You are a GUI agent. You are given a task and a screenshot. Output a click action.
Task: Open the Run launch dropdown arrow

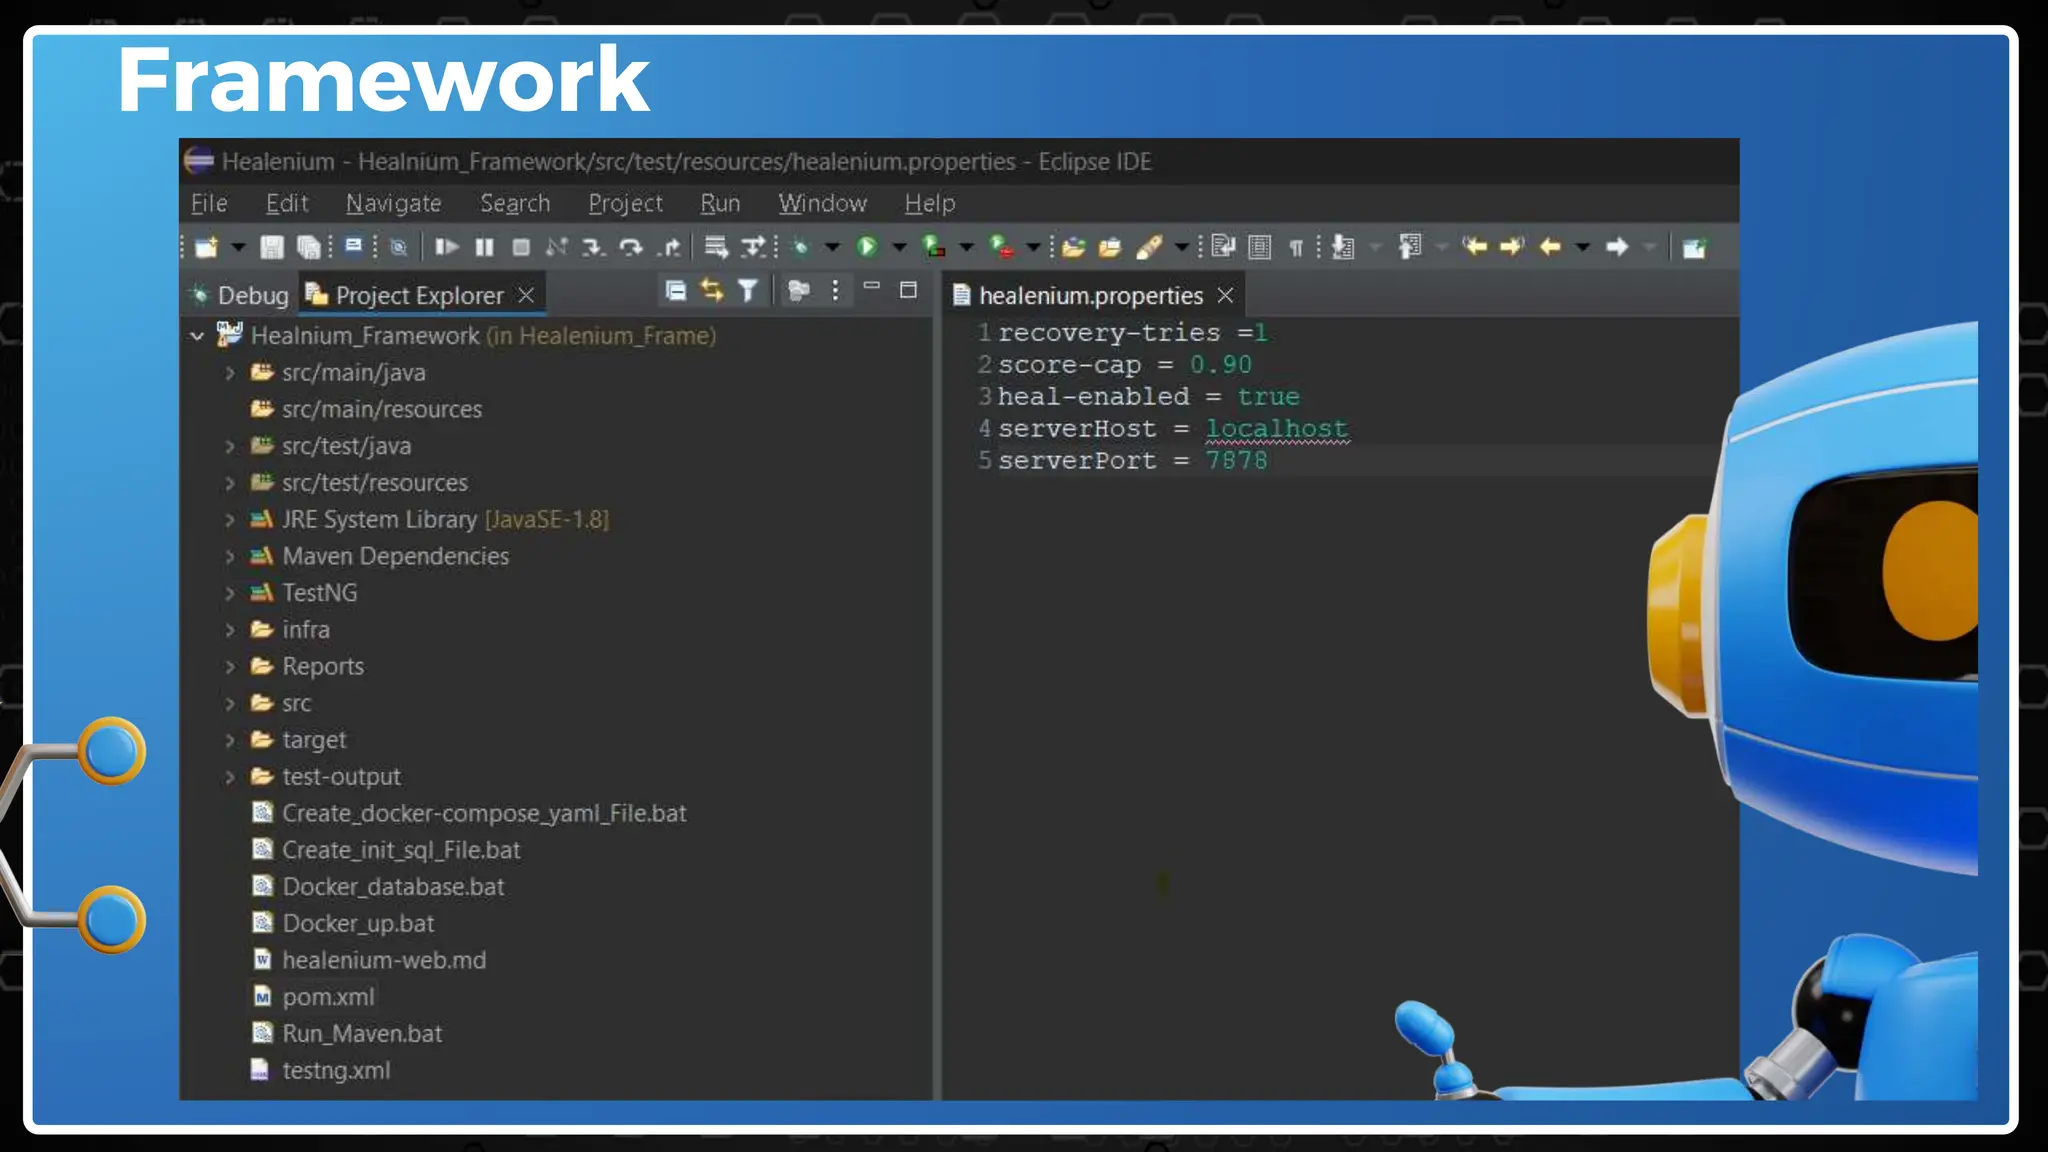[x=899, y=247]
